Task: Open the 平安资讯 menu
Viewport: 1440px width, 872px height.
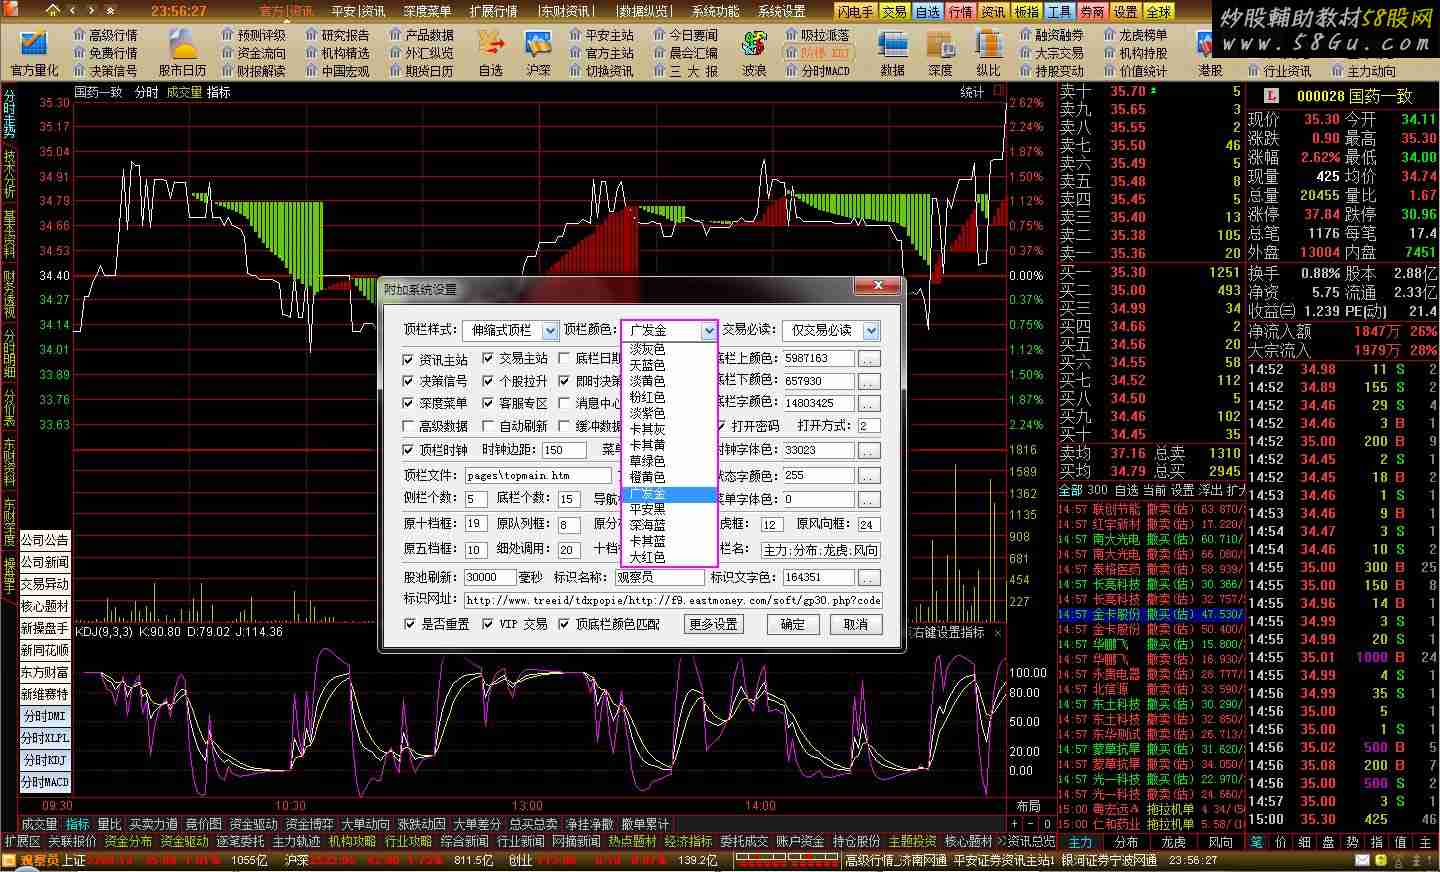Action: pyautogui.click(x=358, y=11)
